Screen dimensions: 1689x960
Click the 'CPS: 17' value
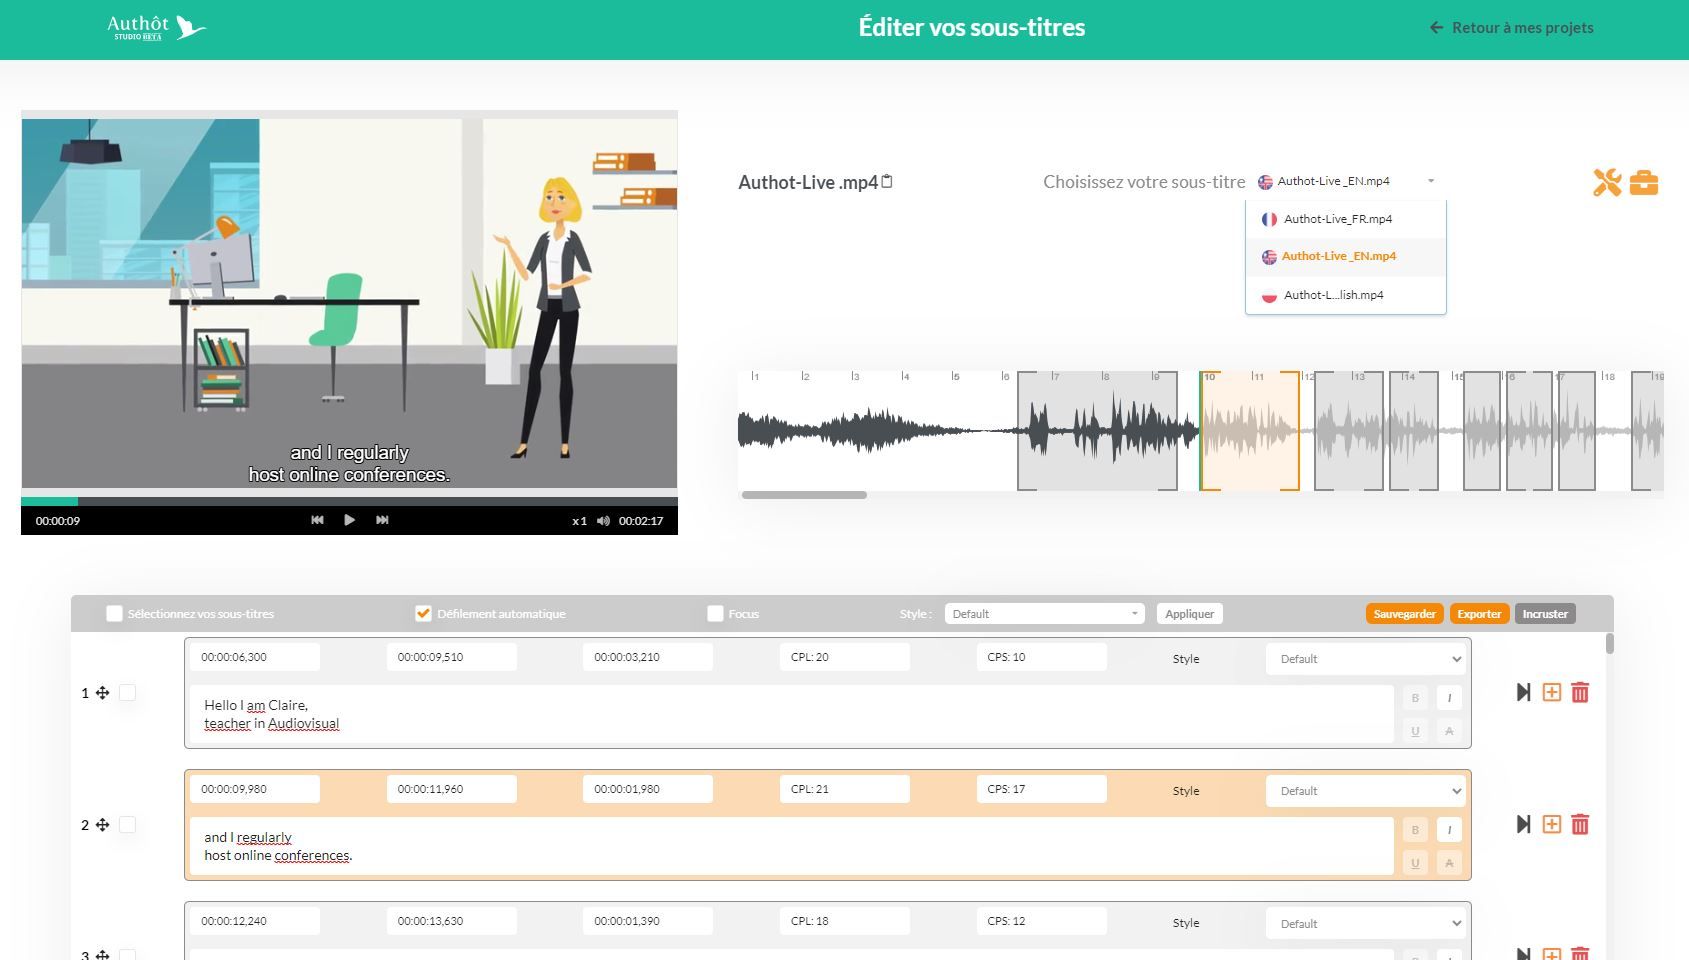pyautogui.click(x=1041, y=789)
